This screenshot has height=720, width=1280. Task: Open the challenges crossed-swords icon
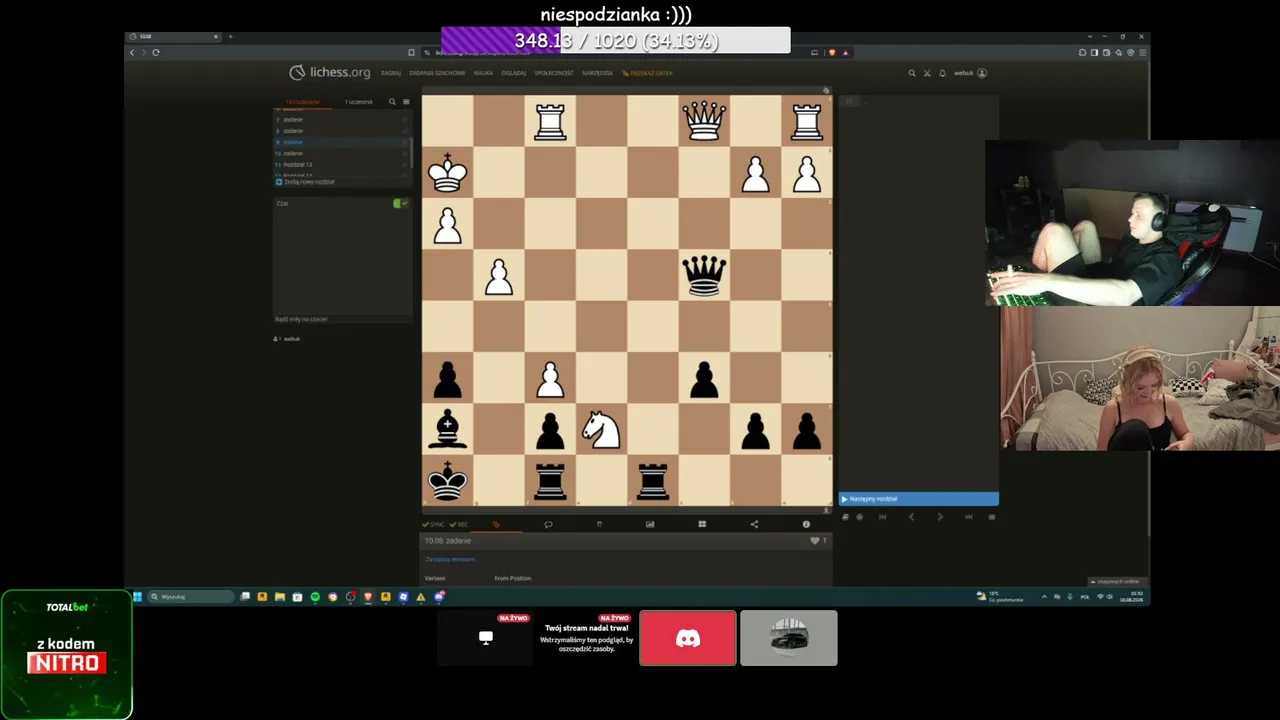pyautogui.click(x=927, y=73)
